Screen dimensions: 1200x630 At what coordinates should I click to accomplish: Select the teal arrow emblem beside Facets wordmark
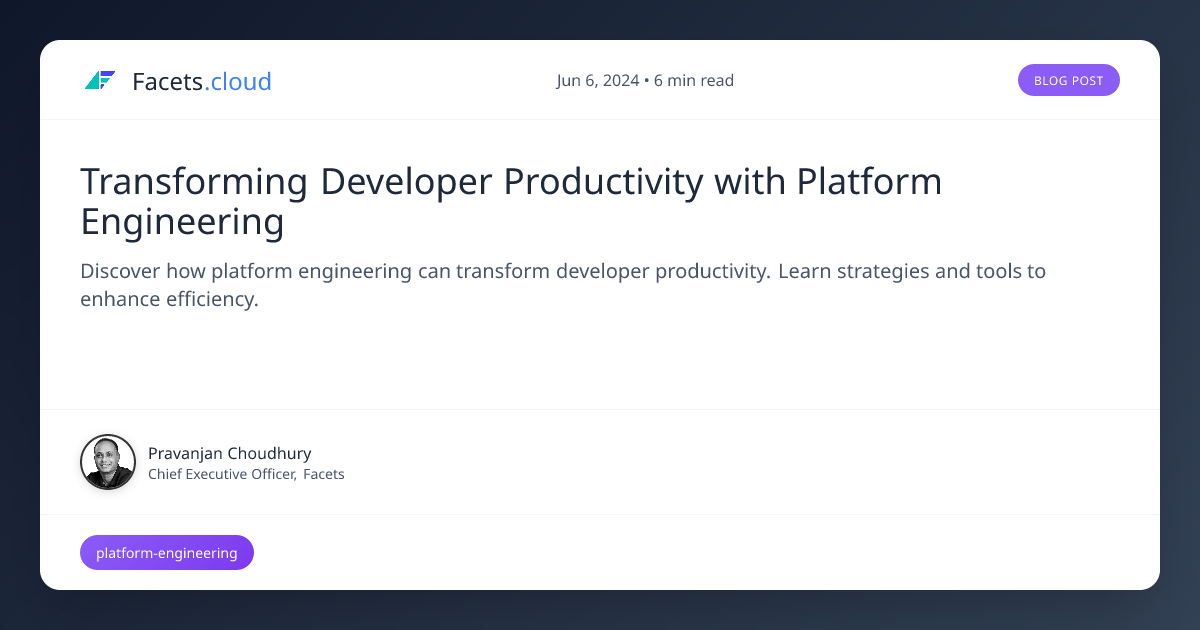[101, 80]
